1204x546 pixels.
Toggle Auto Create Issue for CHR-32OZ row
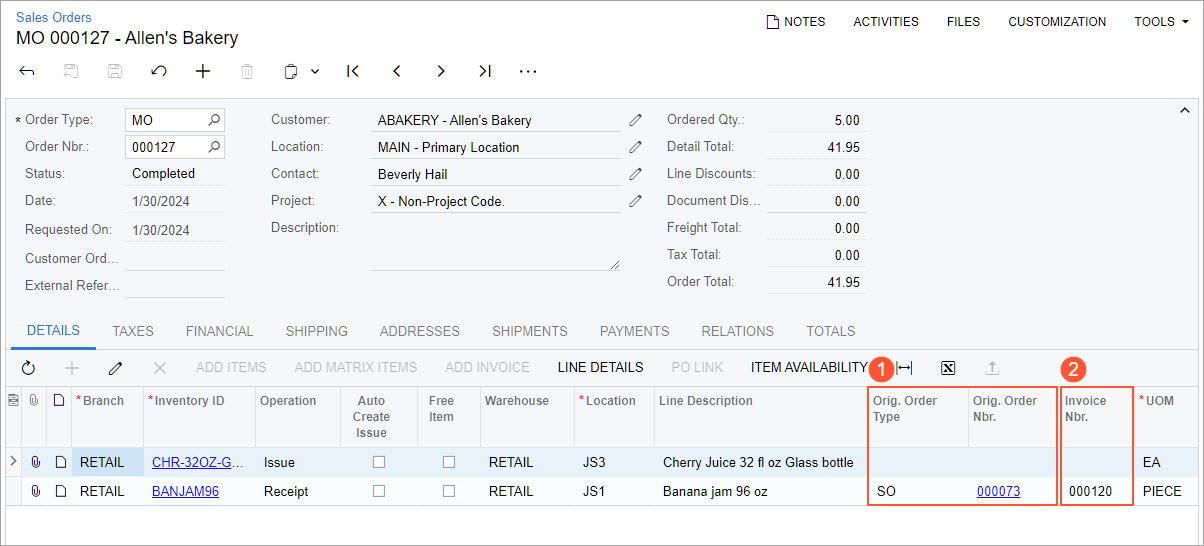point(378,462)
